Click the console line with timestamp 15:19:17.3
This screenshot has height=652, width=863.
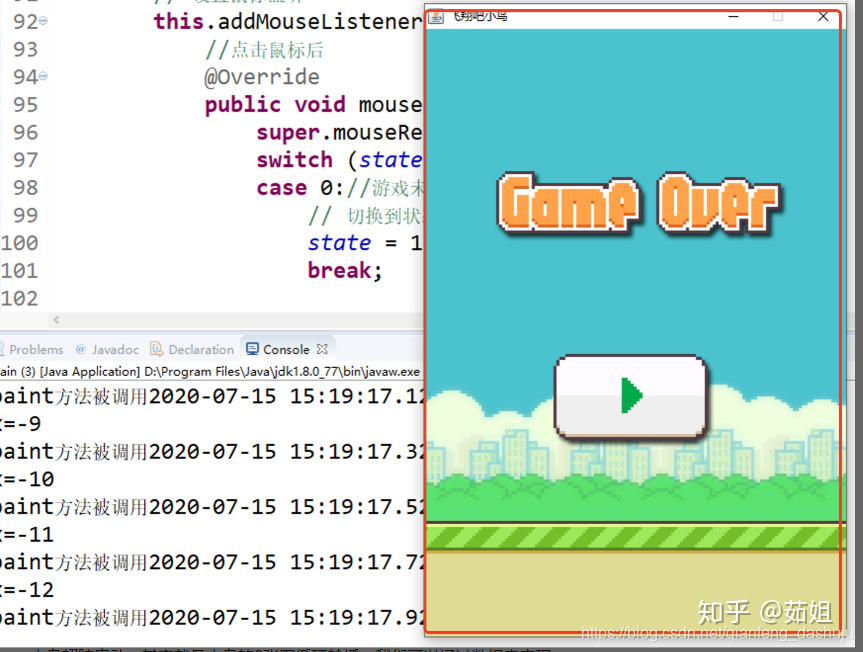(x=212, y=452)
